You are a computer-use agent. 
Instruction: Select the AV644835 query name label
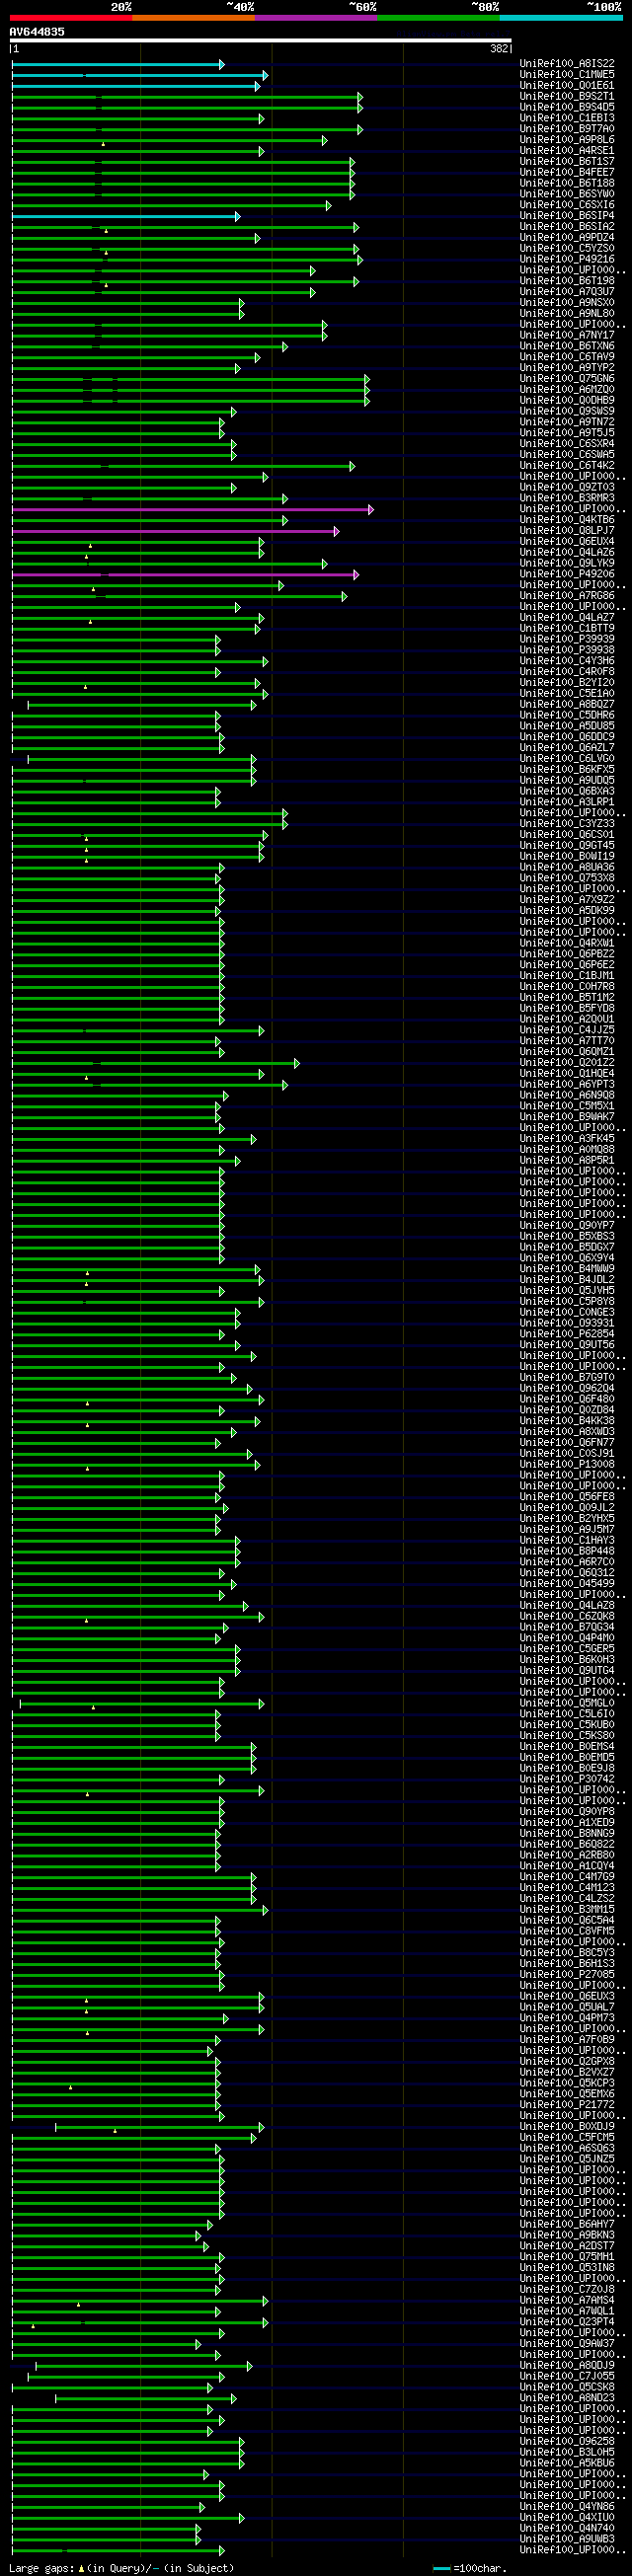point(37,32)
